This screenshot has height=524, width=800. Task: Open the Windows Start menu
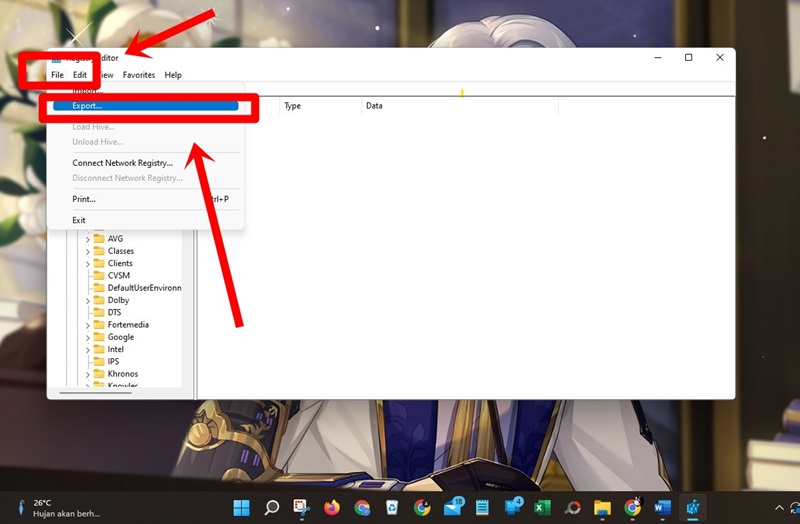[241, 508]
